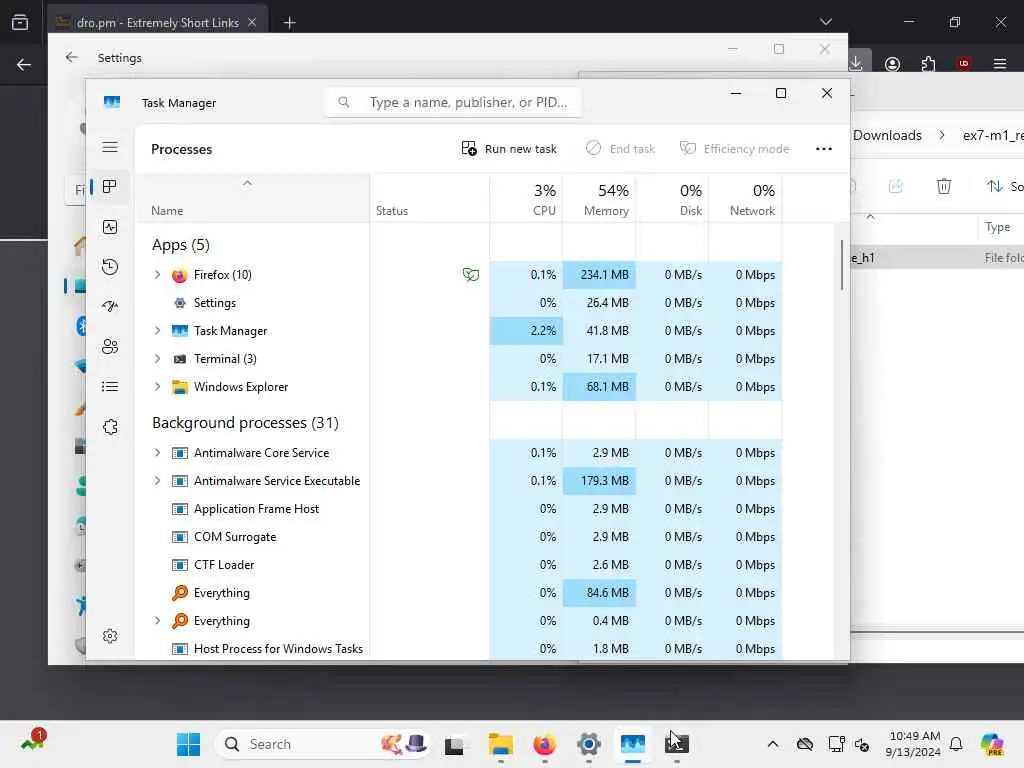Click the Run new task button
Screen dimensions: 1024x768
(x=509, y=149)
